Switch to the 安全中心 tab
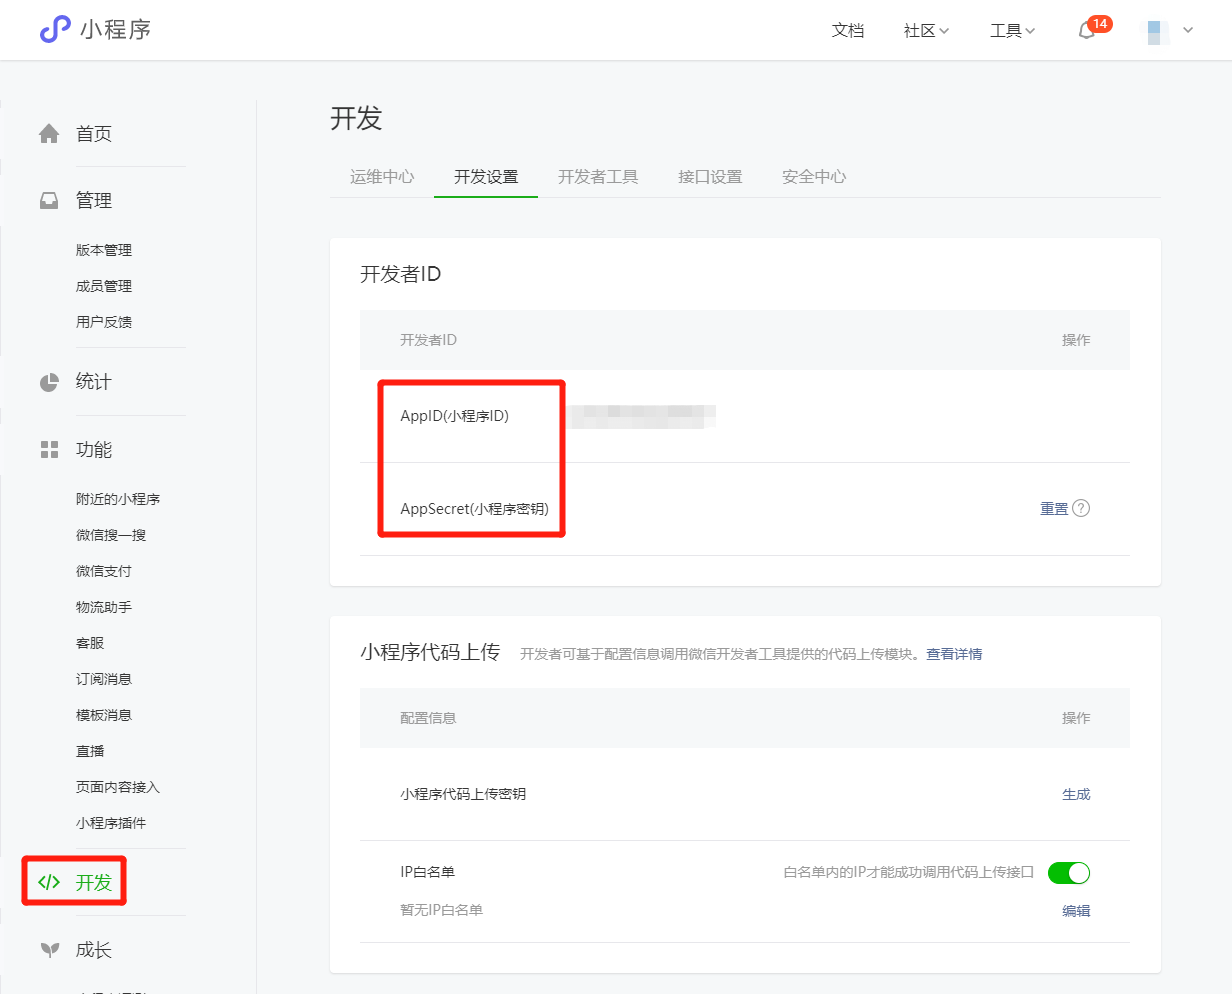Image resolution: width=1232 pixels, height=994 pixels. point(814,177)
